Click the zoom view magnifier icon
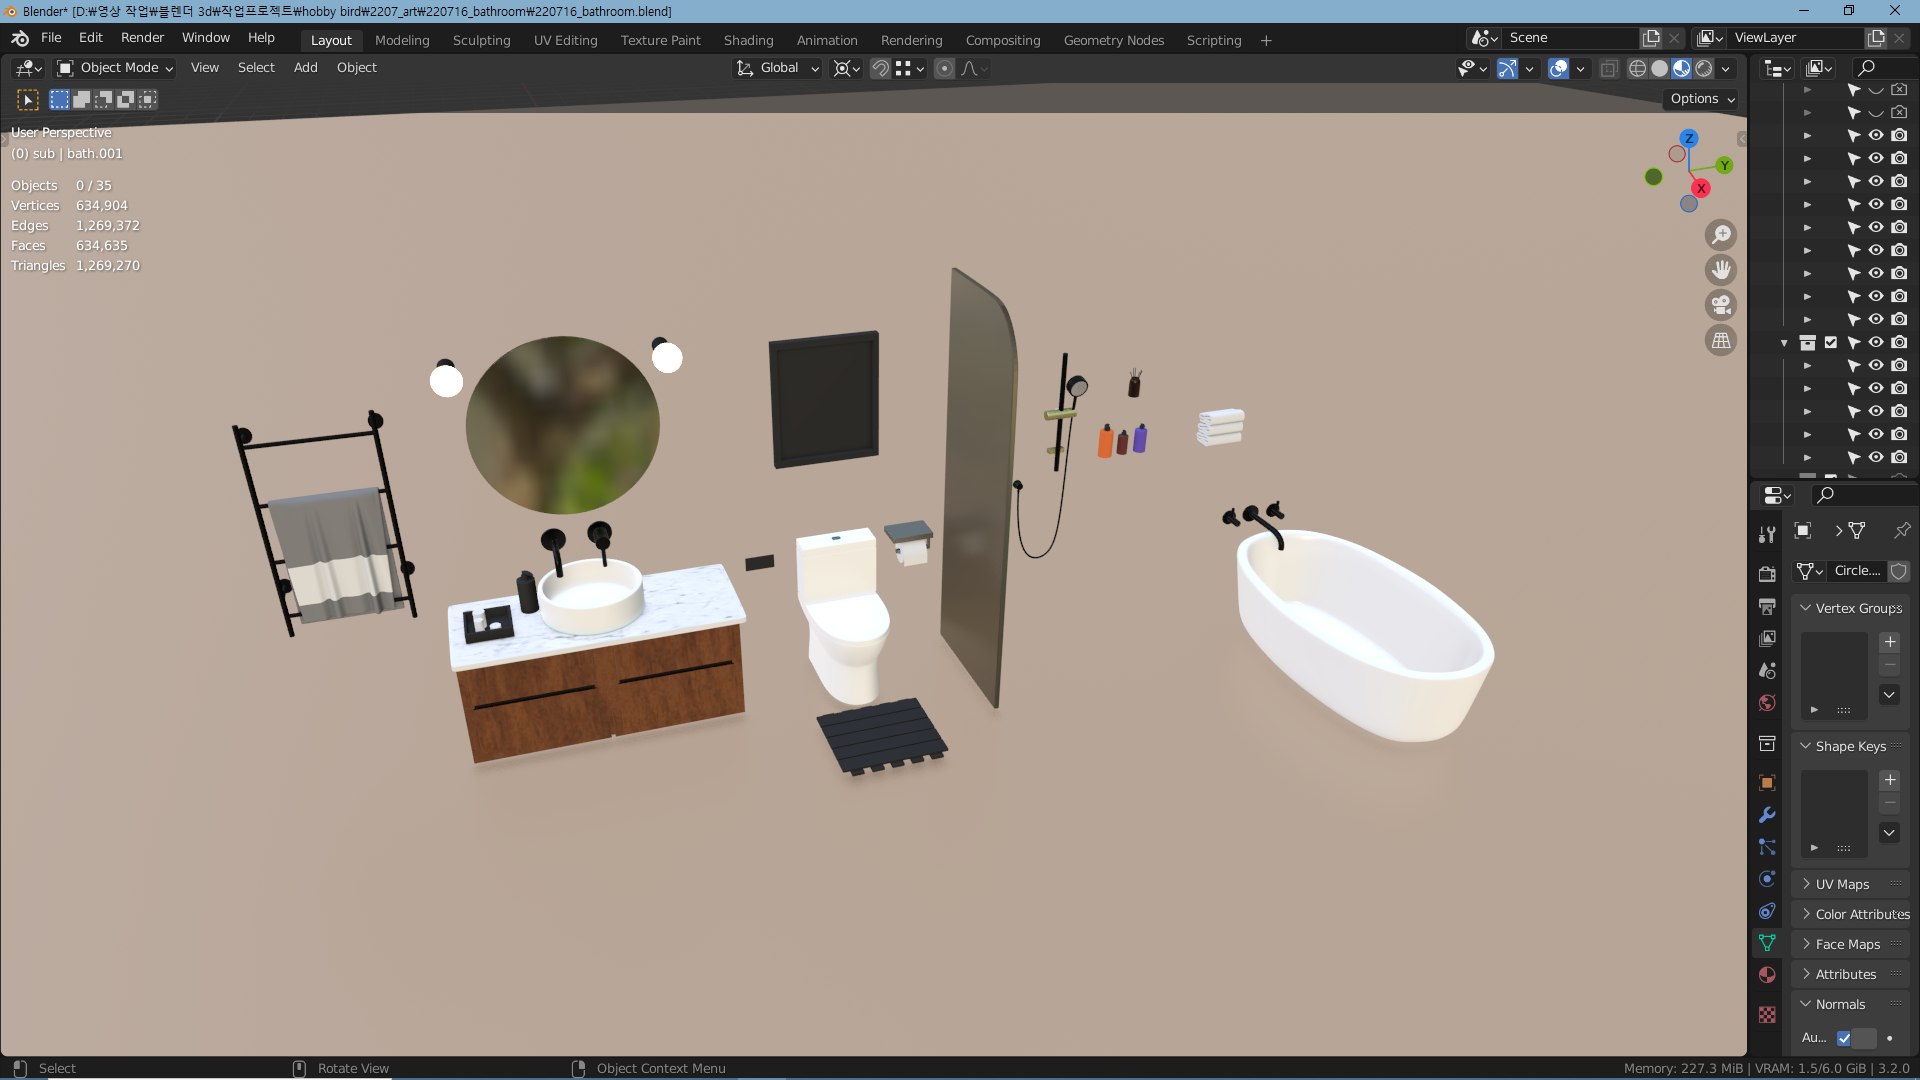Screen dimensions: 1920x1080 (1721, 235)
